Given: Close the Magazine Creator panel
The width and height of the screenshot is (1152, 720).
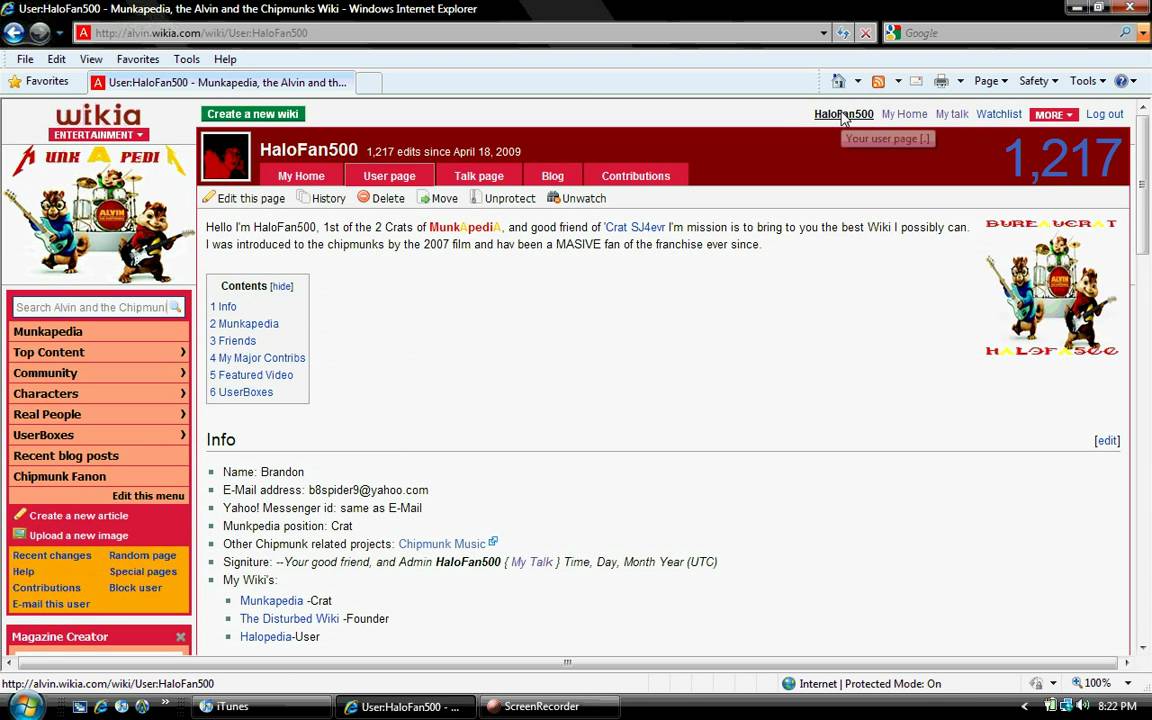Looking at the screenshot, I should (x=181, y=637).
